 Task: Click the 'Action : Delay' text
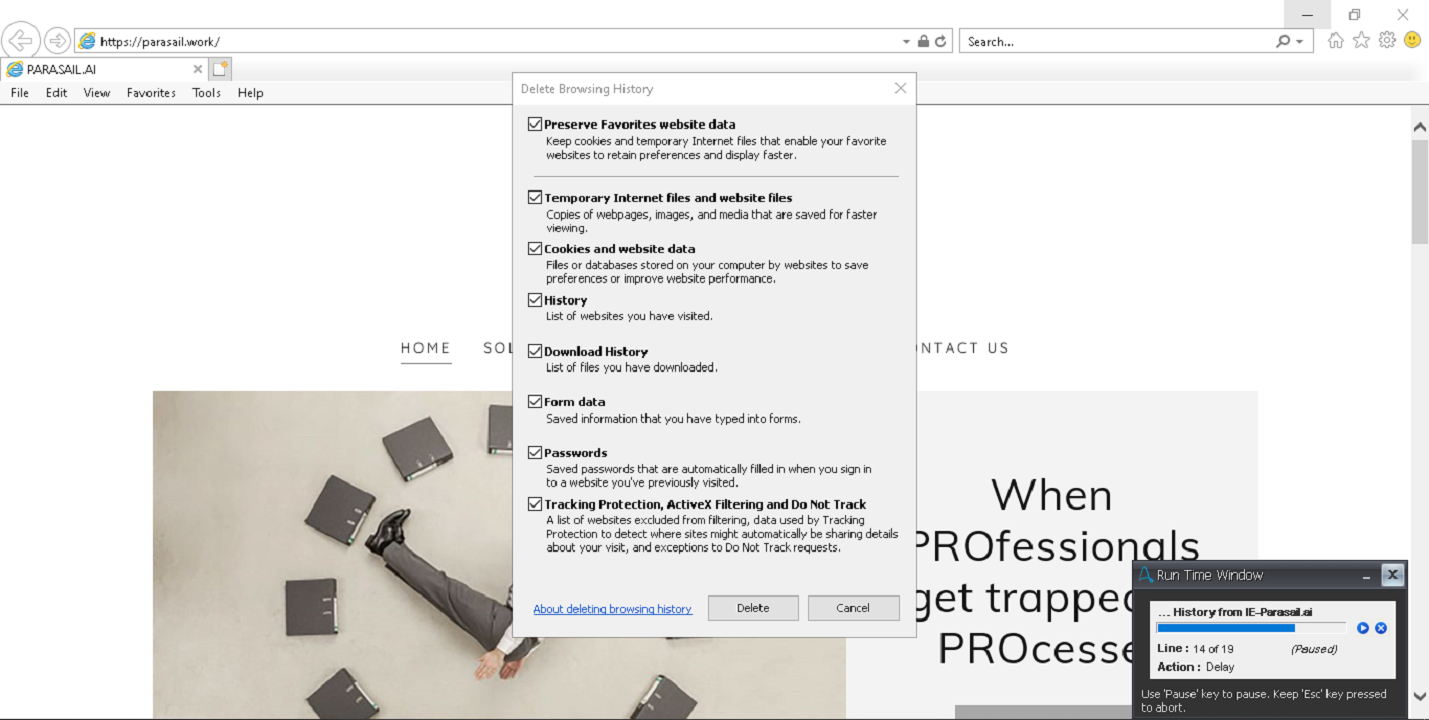coord(1195,667)
